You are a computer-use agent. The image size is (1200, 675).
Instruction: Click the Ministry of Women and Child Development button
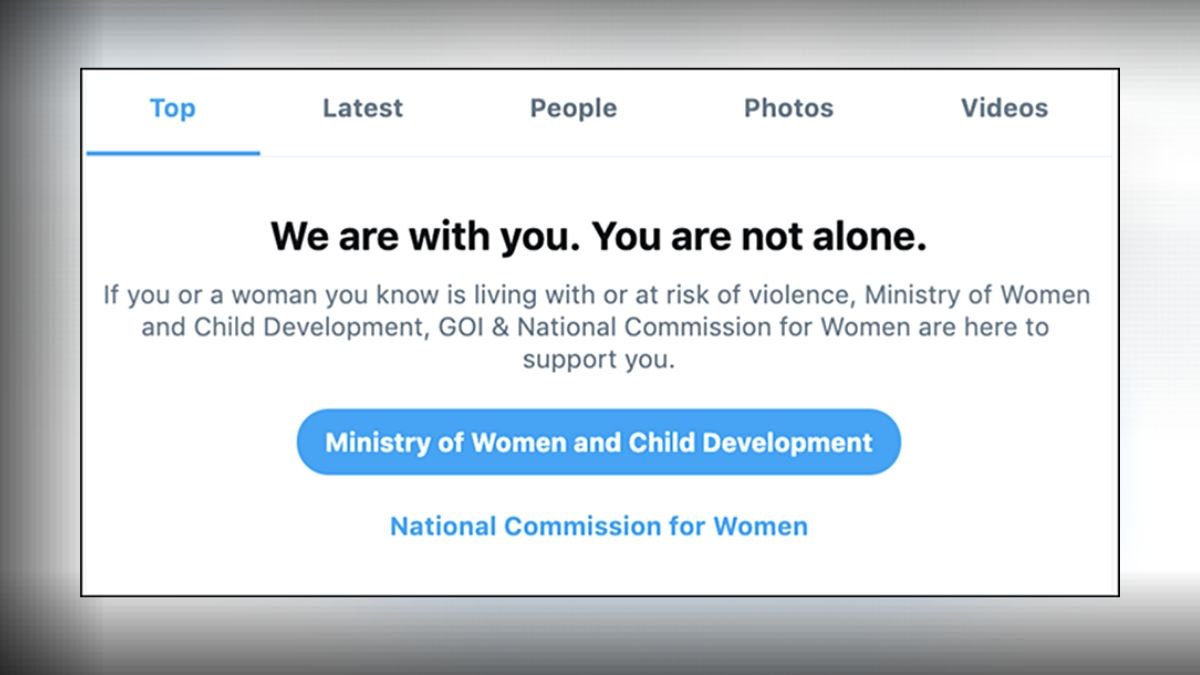click(x=598, y=441)
